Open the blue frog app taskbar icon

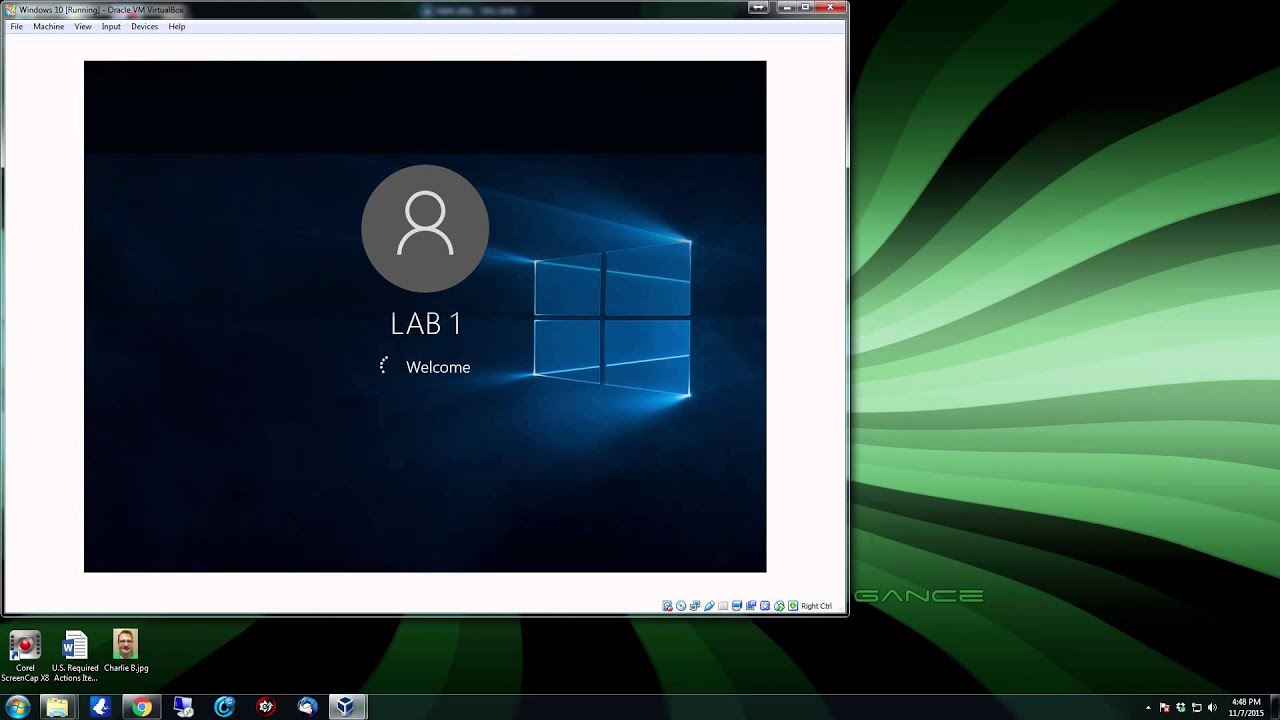click(x=100, y=707)
